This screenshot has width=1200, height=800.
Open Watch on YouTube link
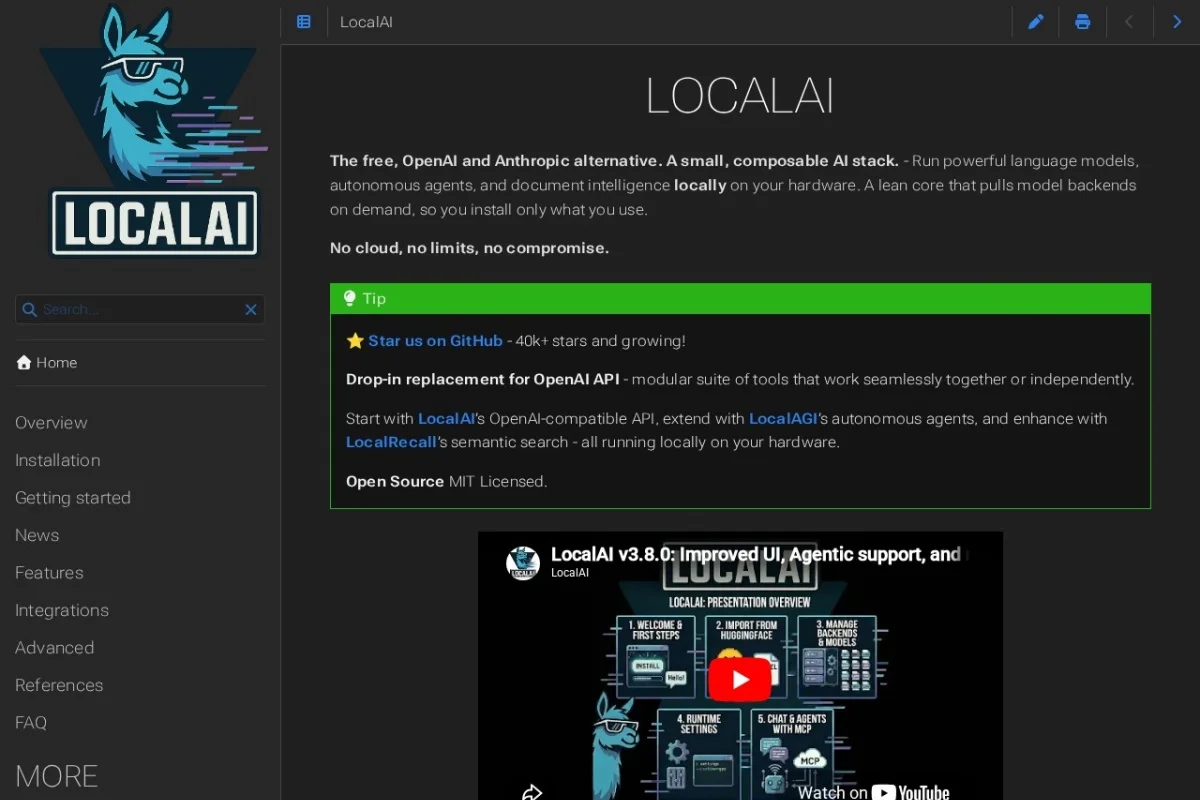(873, 791)
